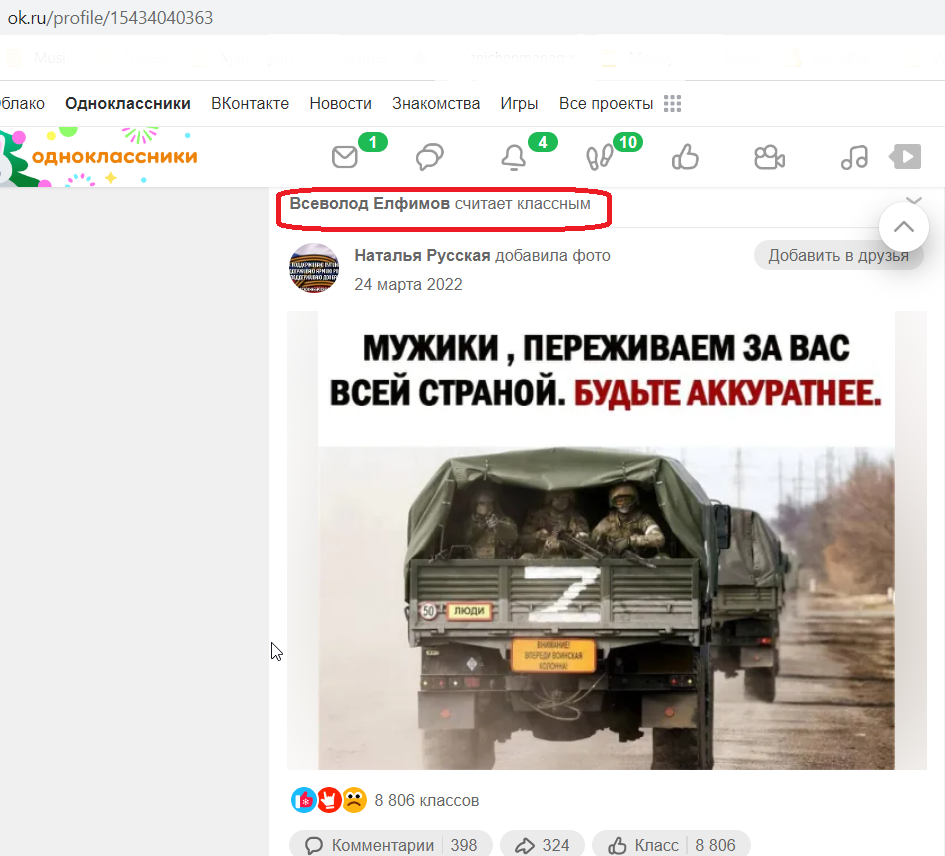Open ВКонтакте in the top menu
Screen dimensions: 945x856
click(x=250, y=104)
